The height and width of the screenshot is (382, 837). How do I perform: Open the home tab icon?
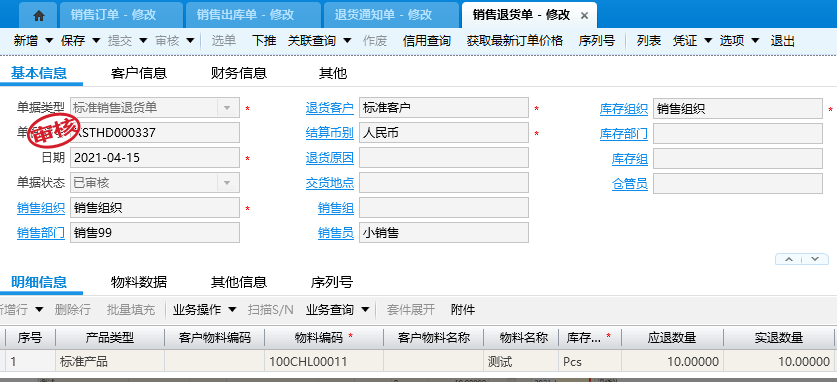(38, 15)
